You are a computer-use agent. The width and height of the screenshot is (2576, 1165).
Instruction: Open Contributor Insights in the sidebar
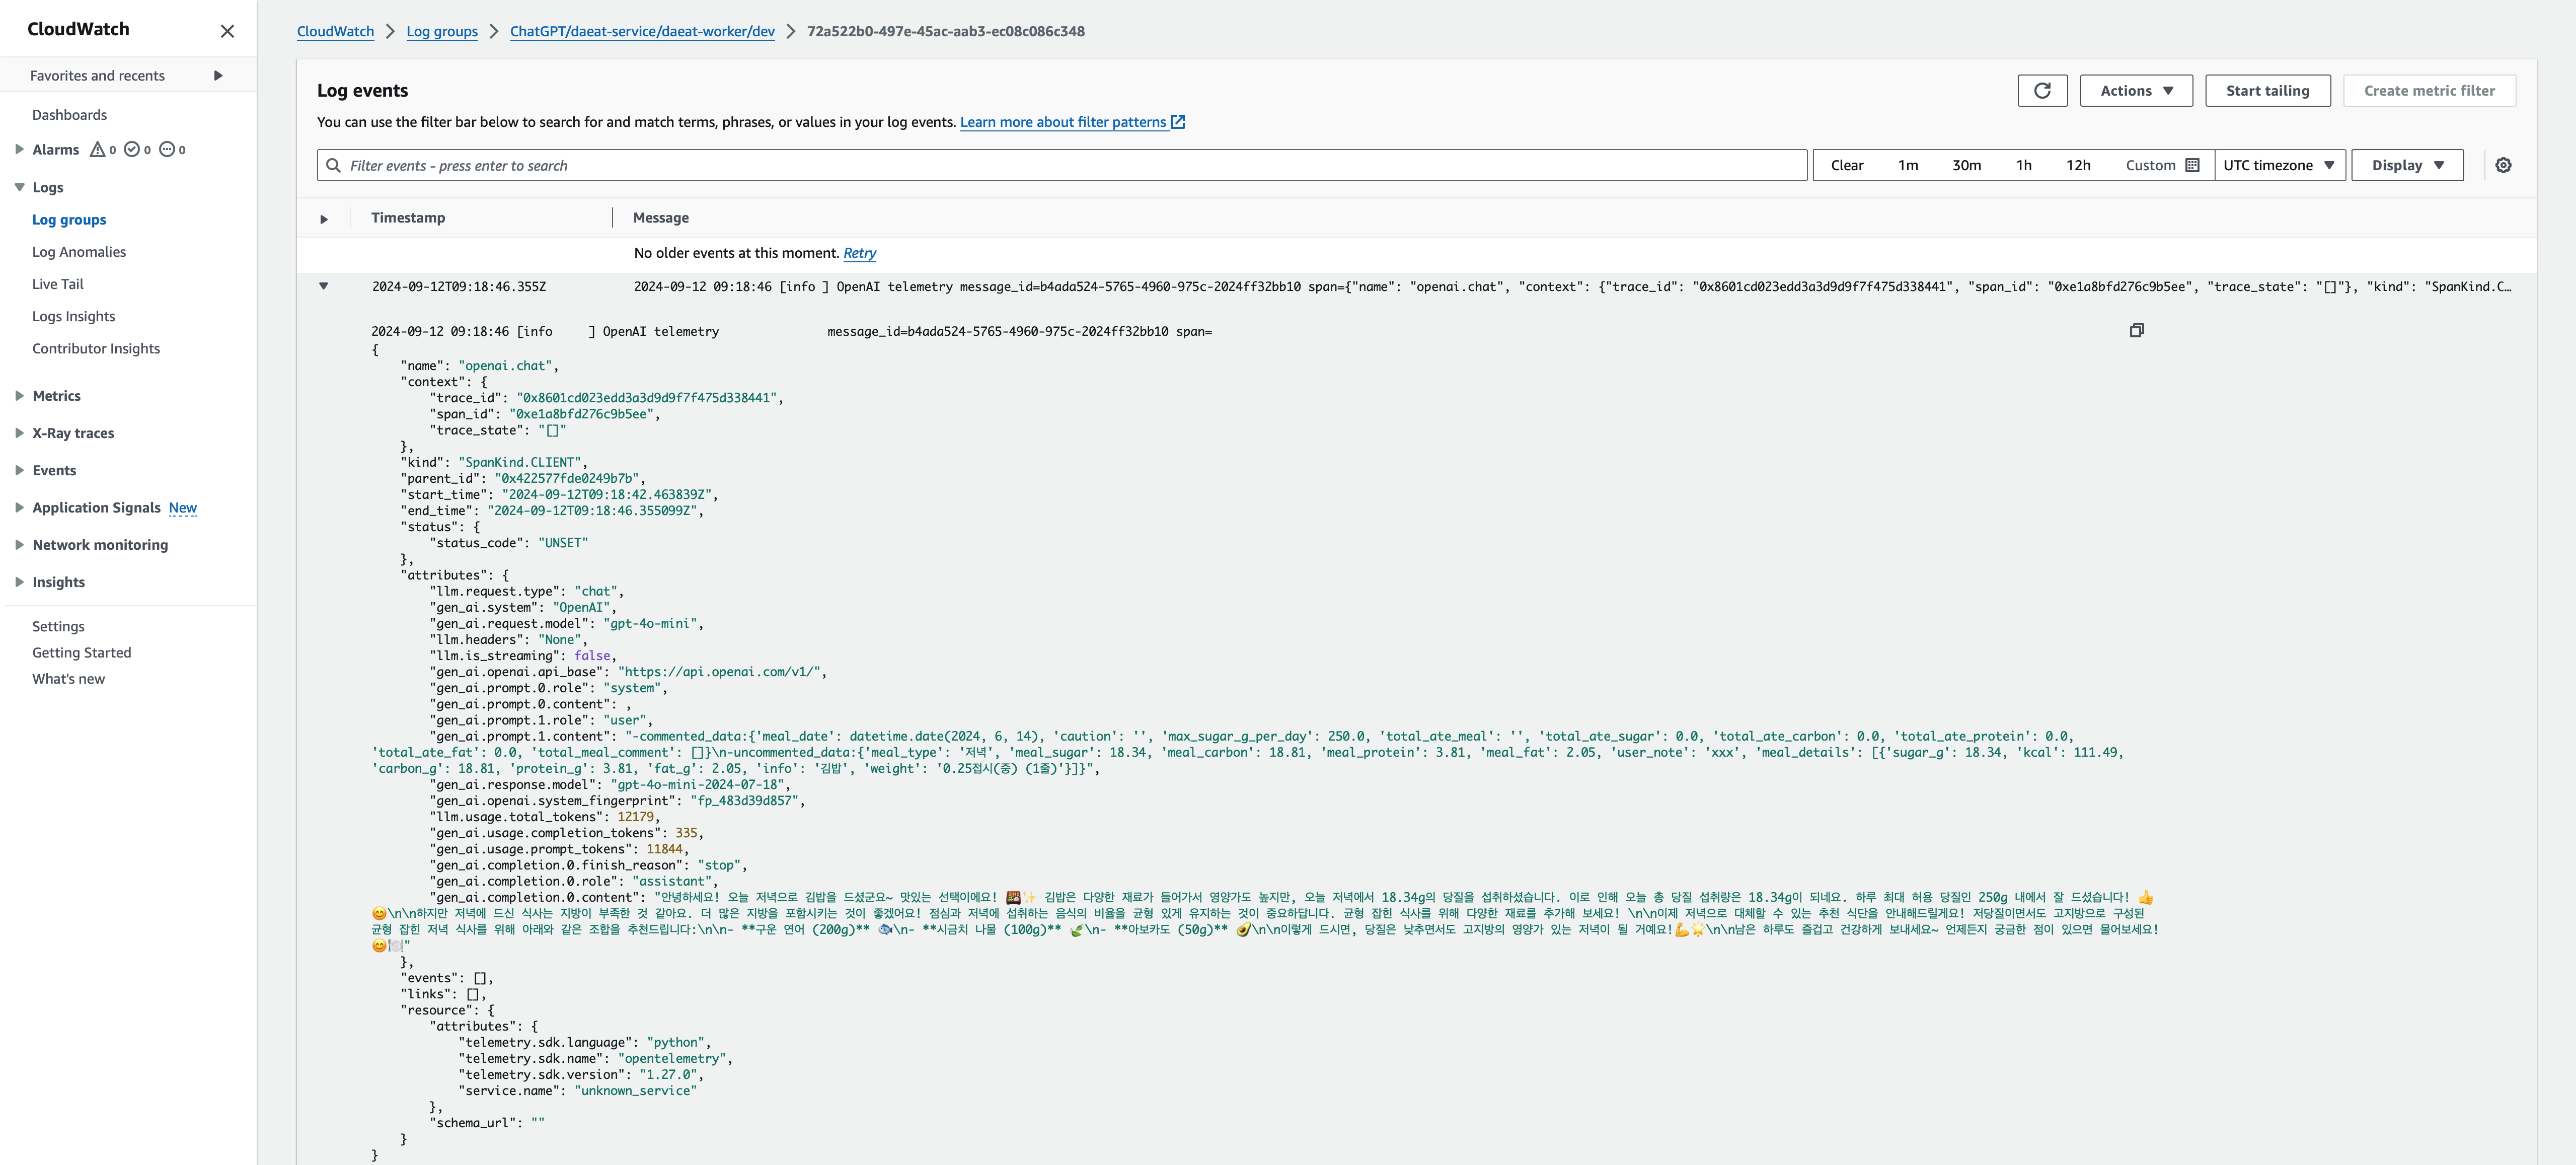pos(96,349)
